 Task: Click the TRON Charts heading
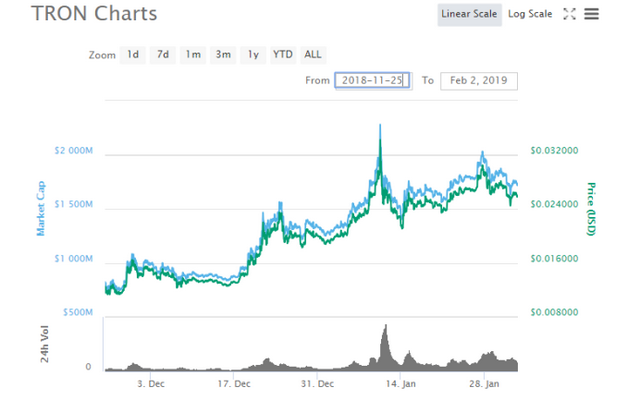(94, 13)
